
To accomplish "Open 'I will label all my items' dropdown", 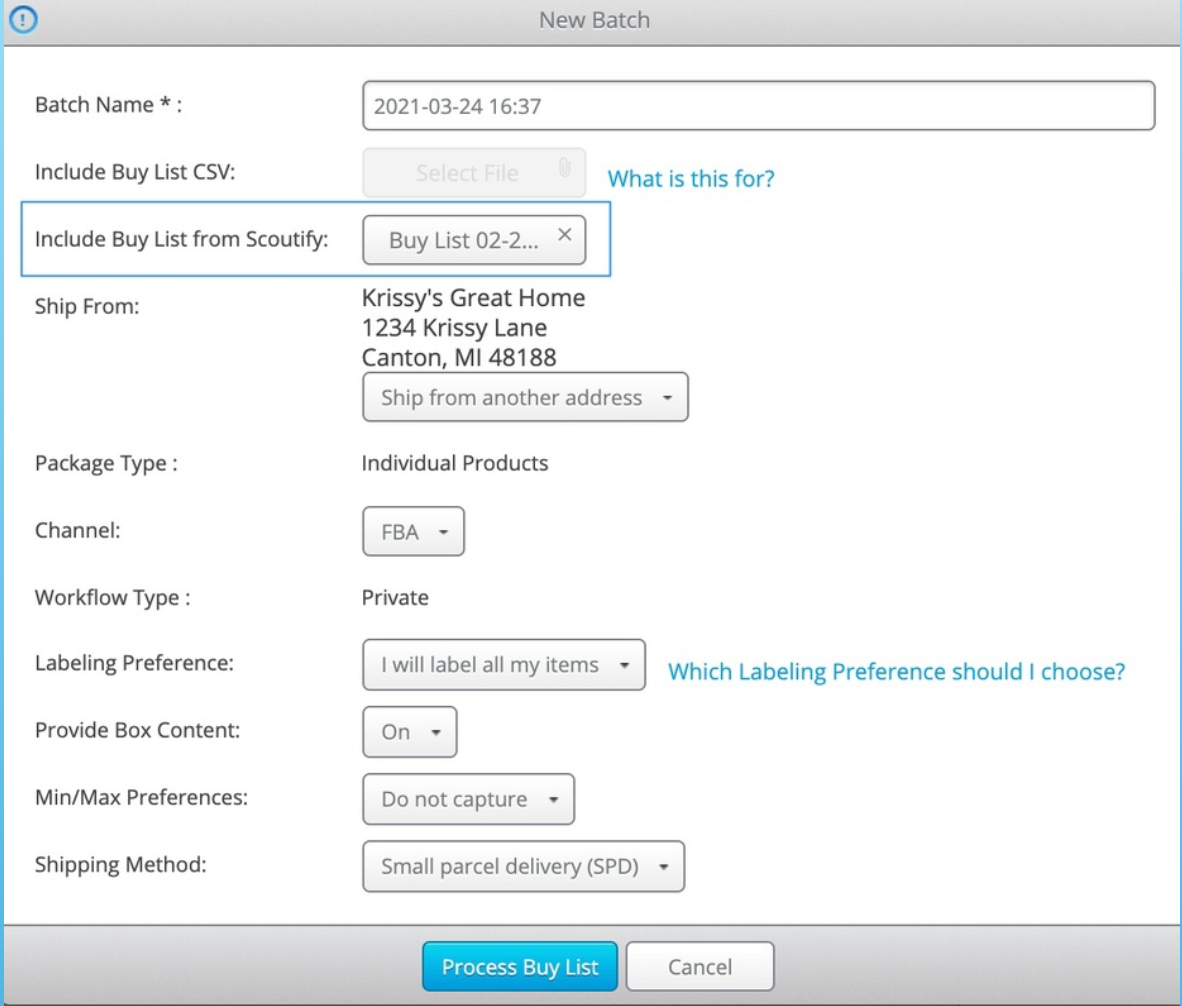I will click(504, 665).
